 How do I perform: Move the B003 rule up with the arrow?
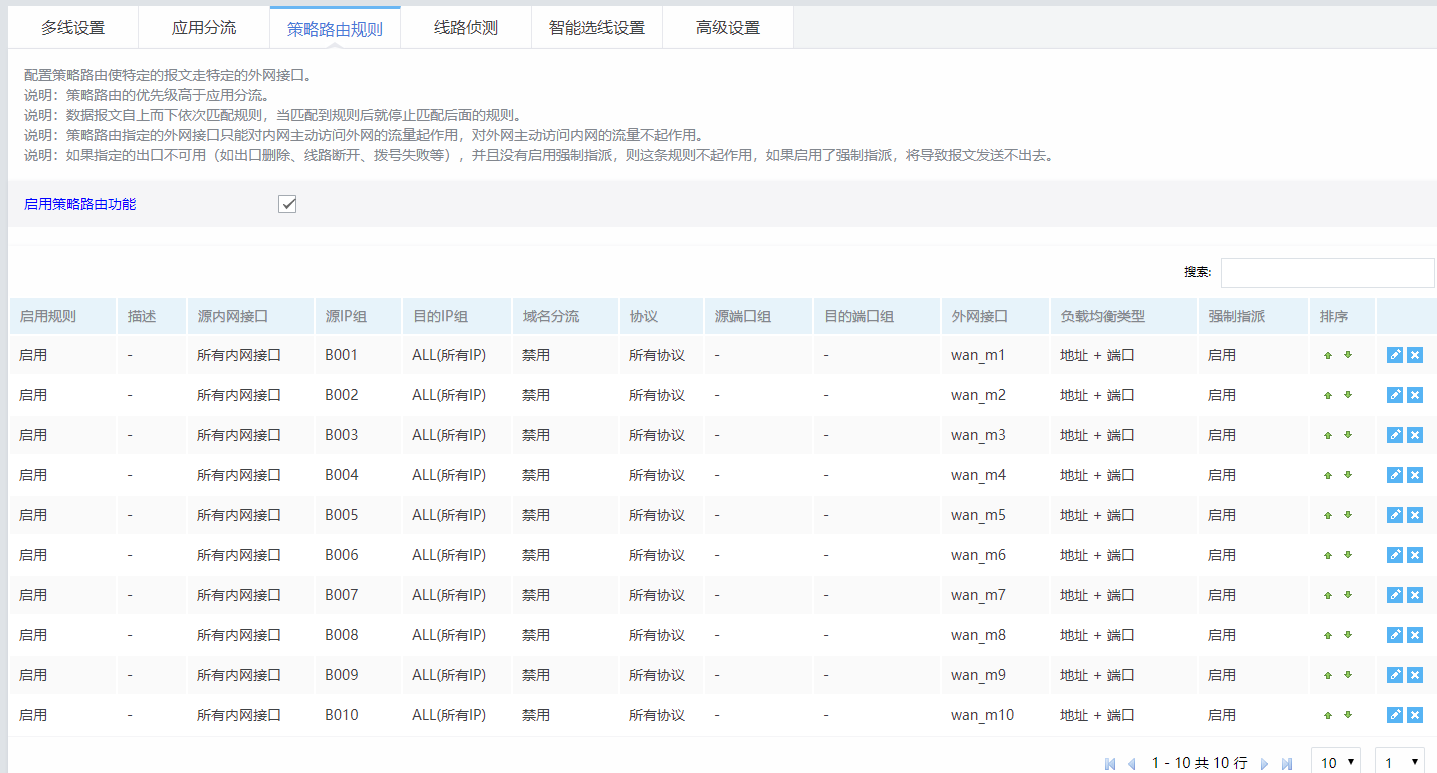click(x=1328, y=435)
